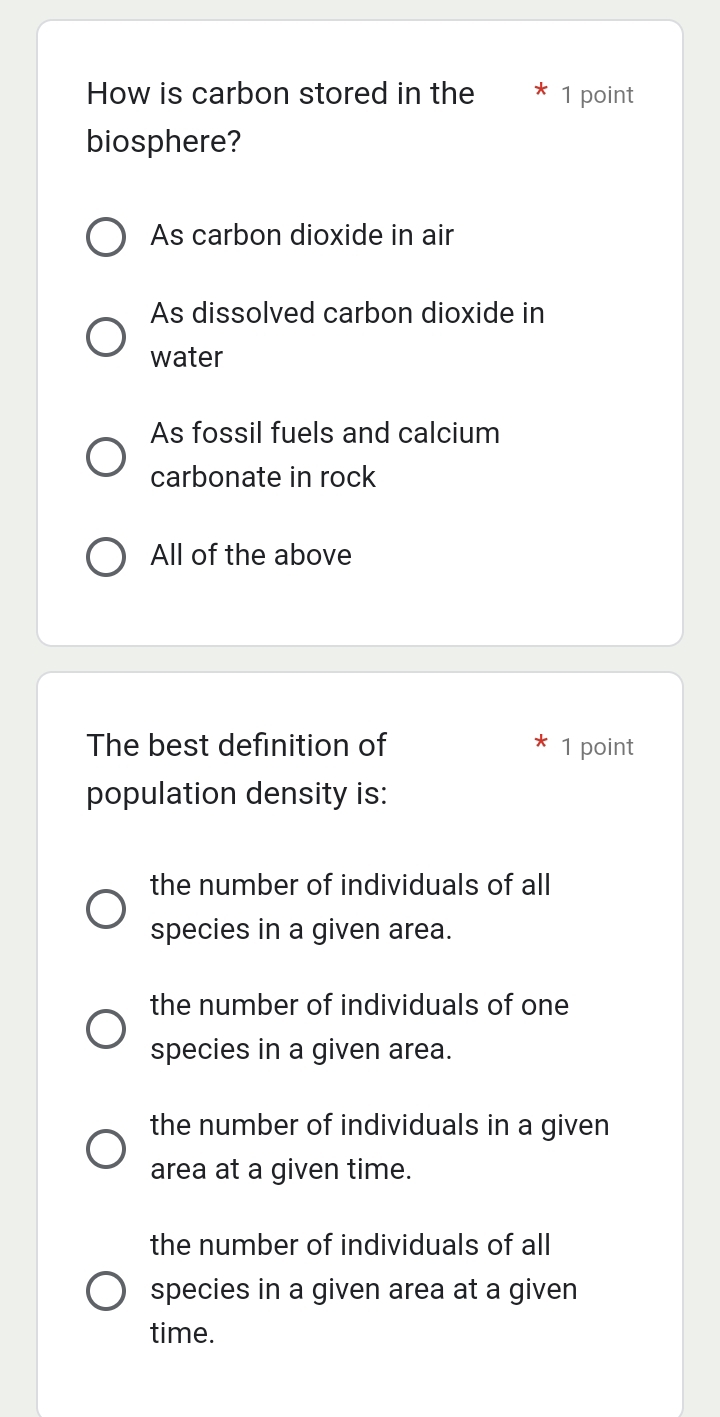Click "1 point" label on the carbon question

pos(597,96)
